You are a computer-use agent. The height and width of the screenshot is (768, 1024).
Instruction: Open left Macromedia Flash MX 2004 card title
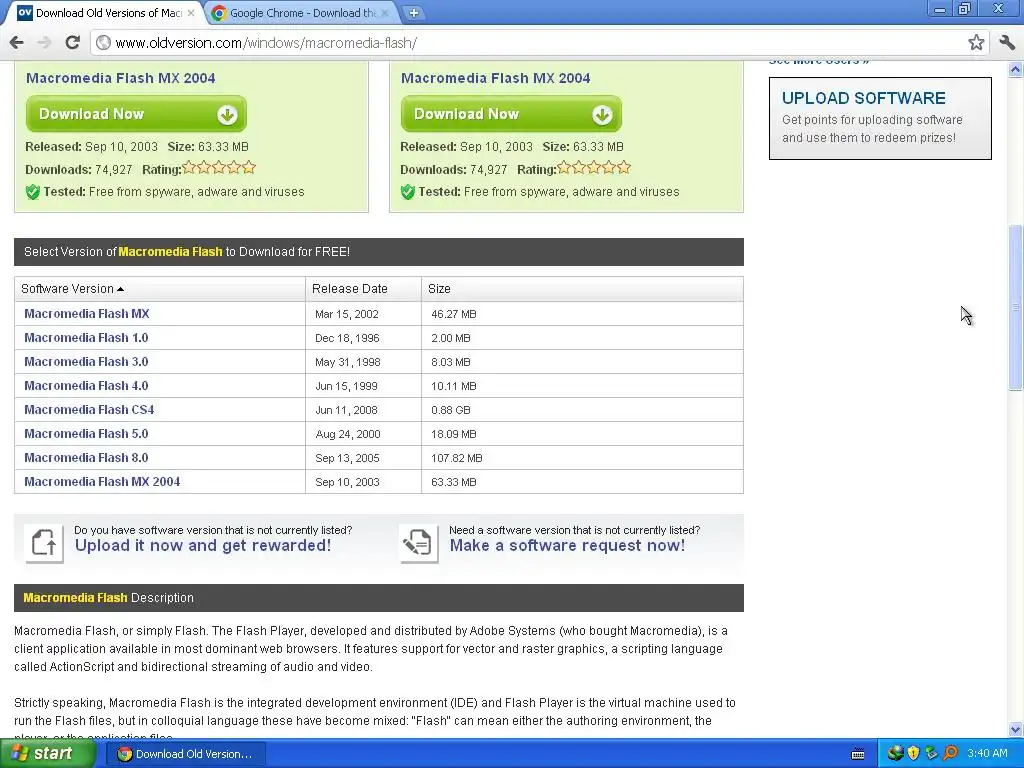point(120,78)
